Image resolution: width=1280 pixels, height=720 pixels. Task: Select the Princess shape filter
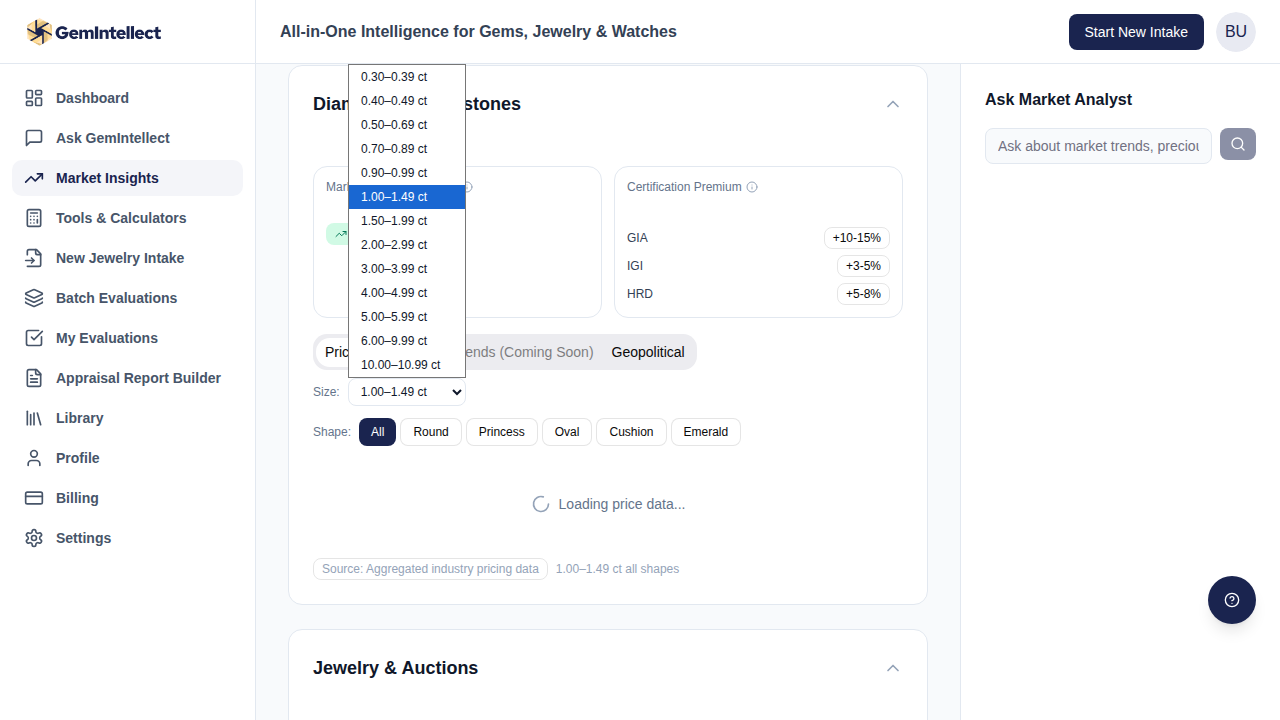(501, 432)
